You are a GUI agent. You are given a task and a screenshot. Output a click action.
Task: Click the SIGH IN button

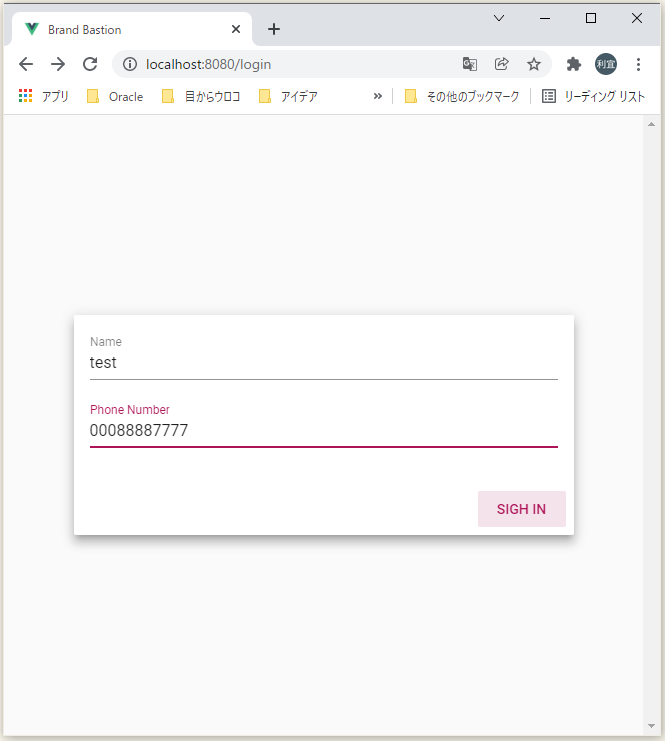(x=521, y=508)
